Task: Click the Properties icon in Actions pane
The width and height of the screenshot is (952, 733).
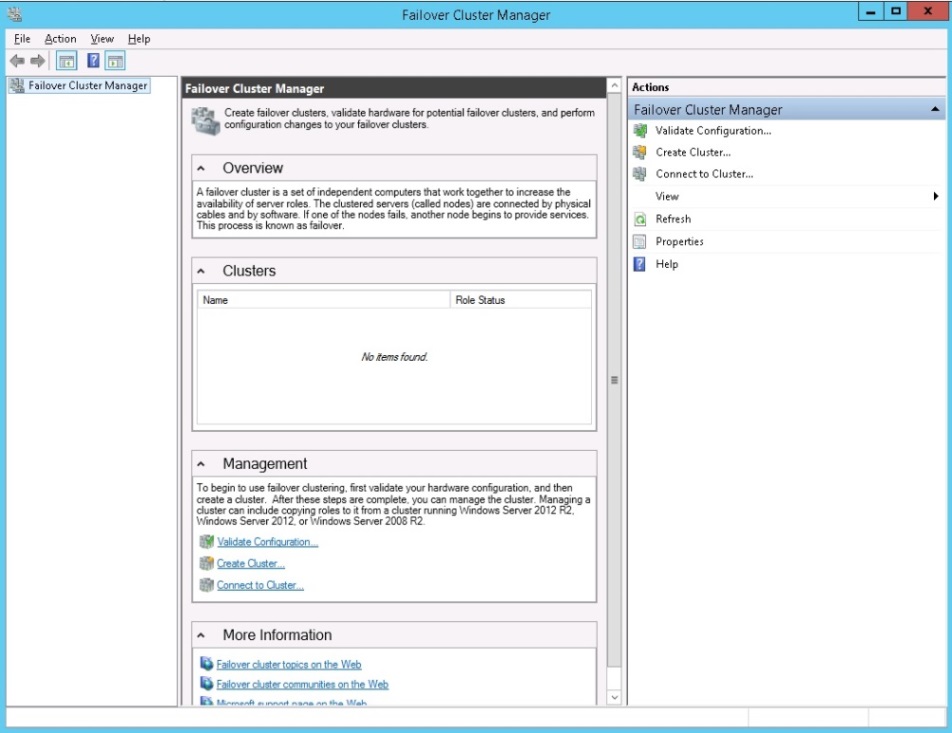Action: [640, 242]
